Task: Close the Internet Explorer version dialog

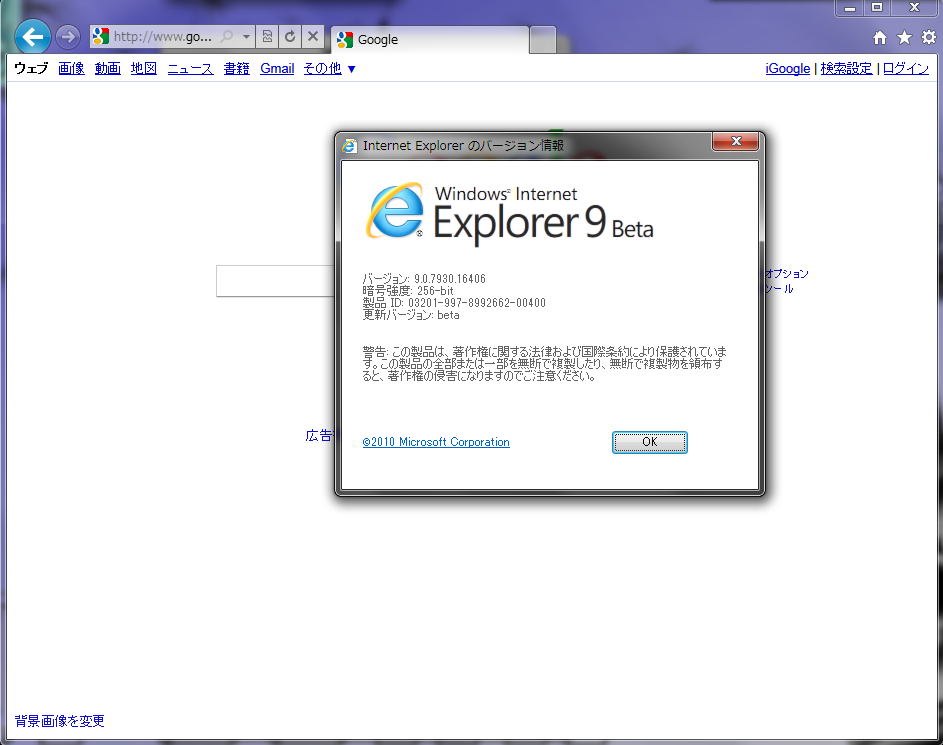Action: (736, 141)
